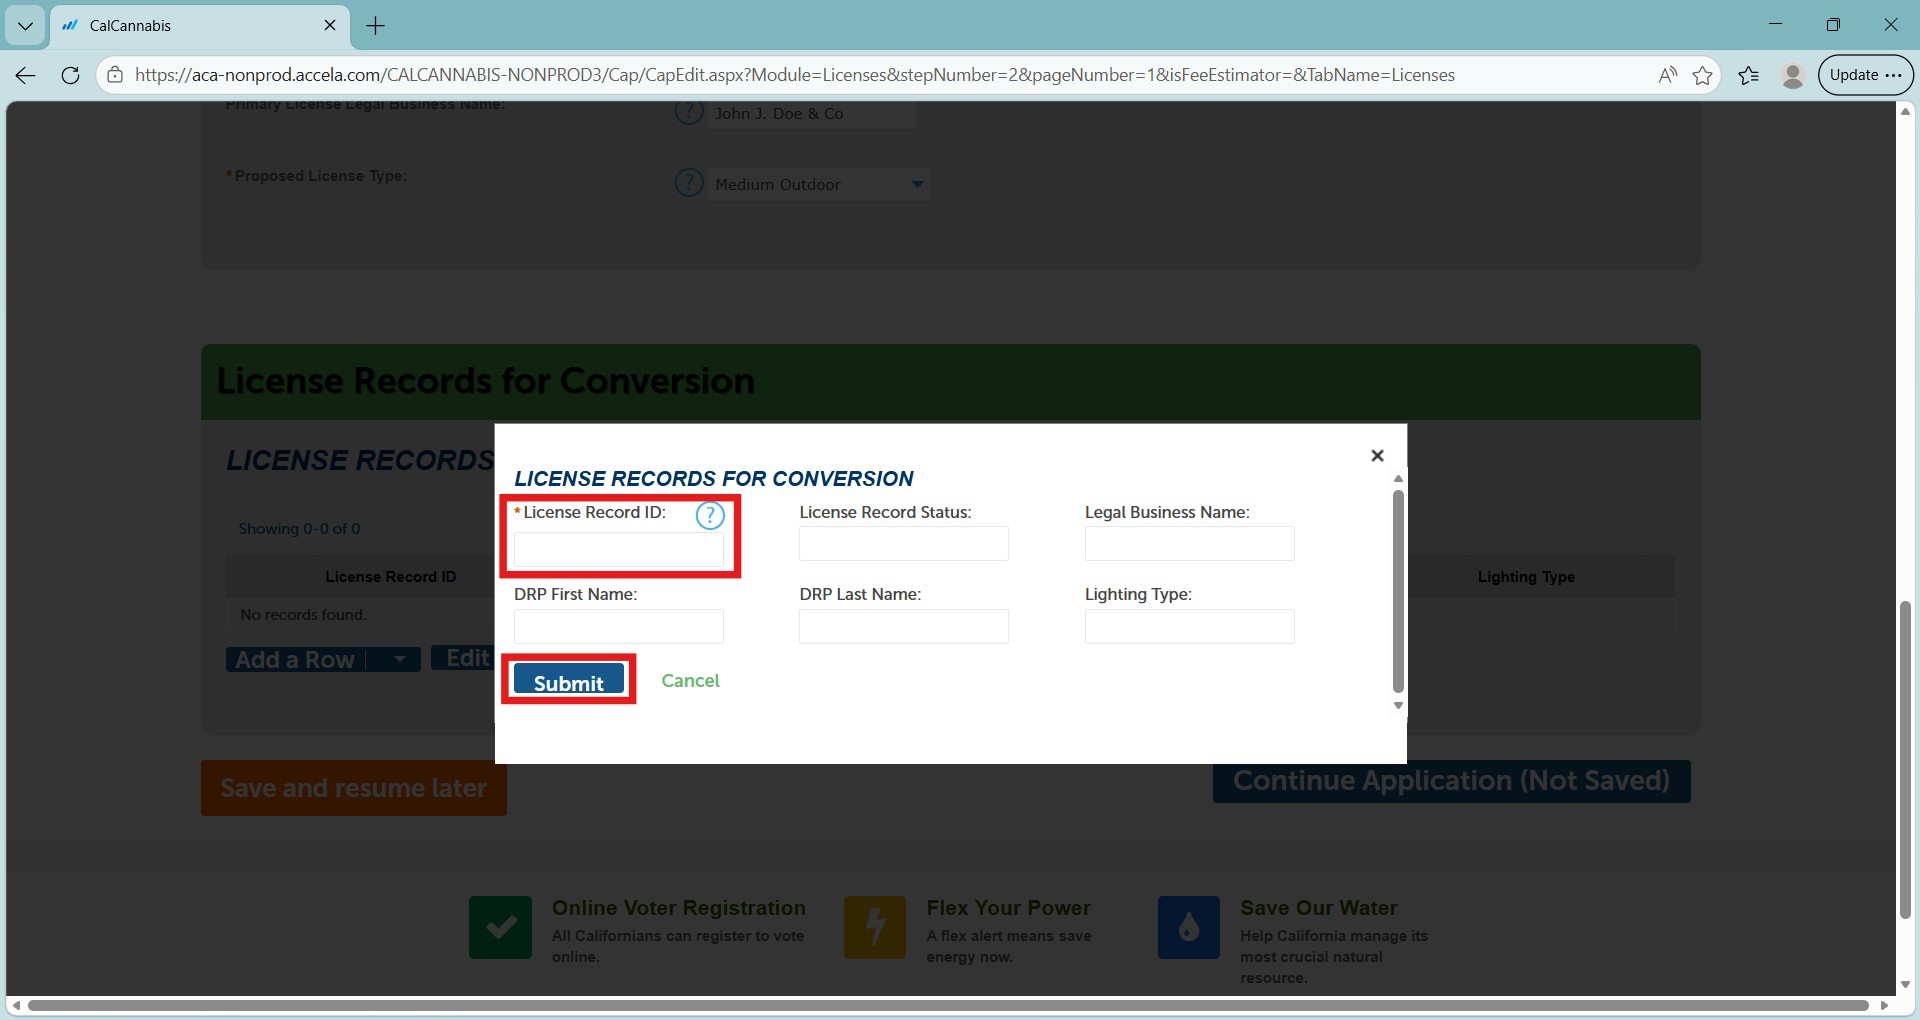Click the dialog scrollbar up arrow

(1398, 479)
